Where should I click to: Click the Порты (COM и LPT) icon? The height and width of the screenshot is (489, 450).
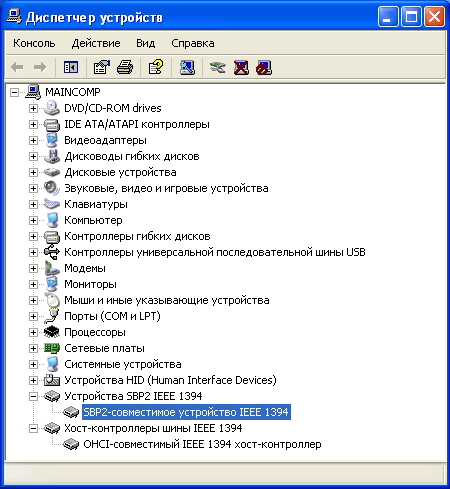[x=52, y=316]
